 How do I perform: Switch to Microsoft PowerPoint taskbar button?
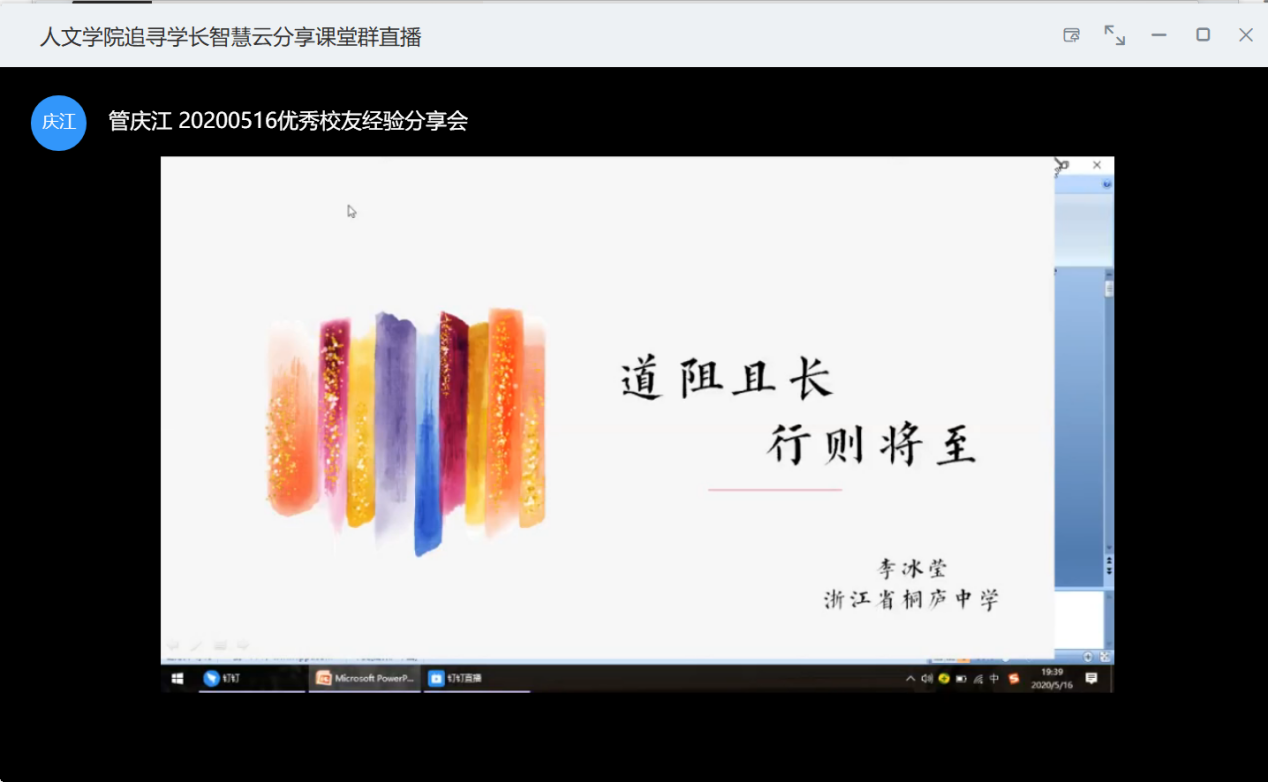click(x=364, y=678)
